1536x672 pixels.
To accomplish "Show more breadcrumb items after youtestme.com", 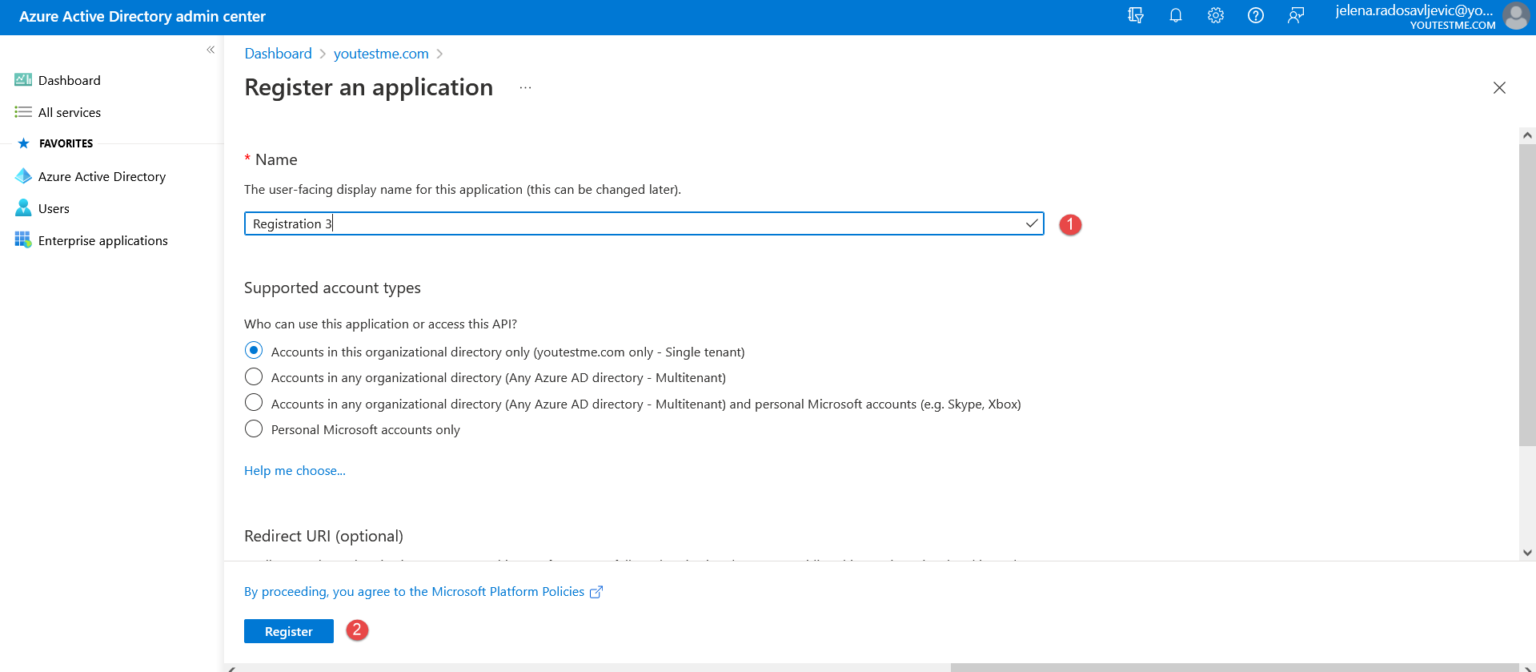I will pyautogui.click(x=441, y=53).
